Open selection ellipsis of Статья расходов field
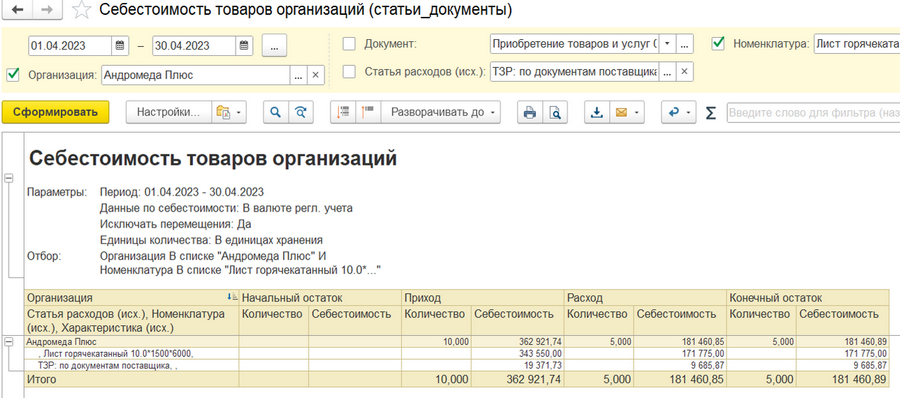The height and width of the screenshot is (398, 900). coord(666,72)
